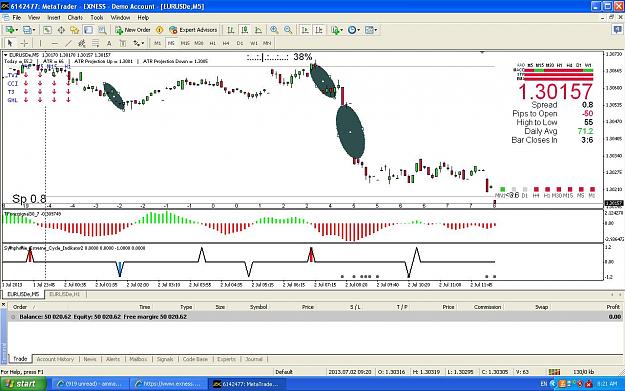Open the New Chart toolbar icon
This screenshot has width=625, height=391.
9,30
